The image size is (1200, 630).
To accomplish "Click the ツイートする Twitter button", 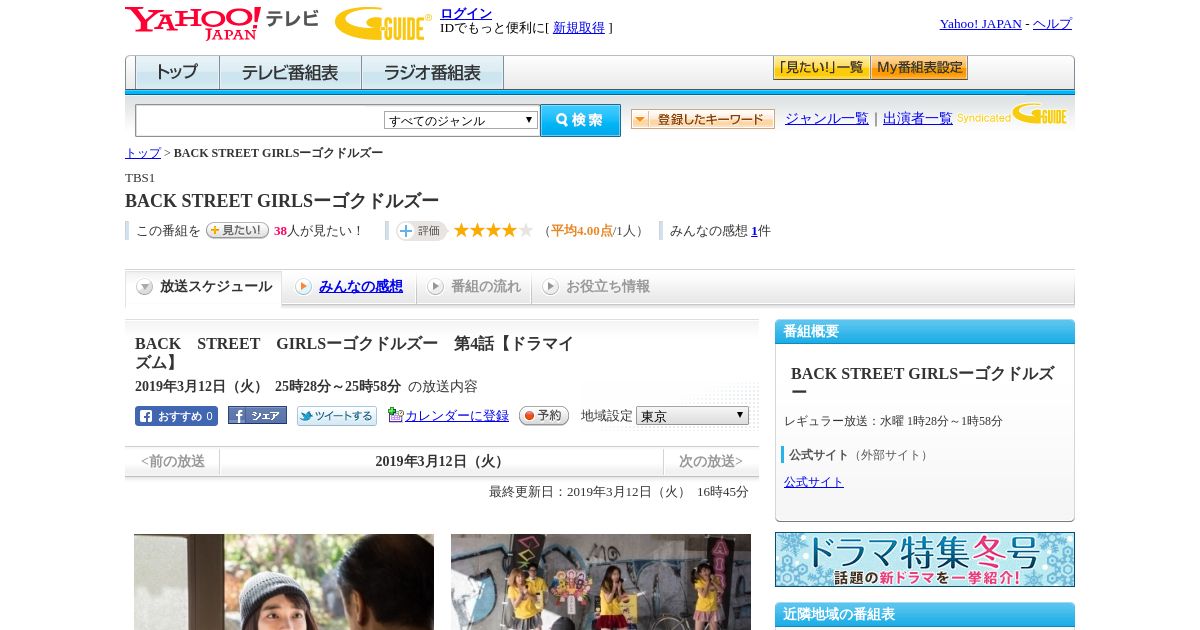I will coord(337,416).
